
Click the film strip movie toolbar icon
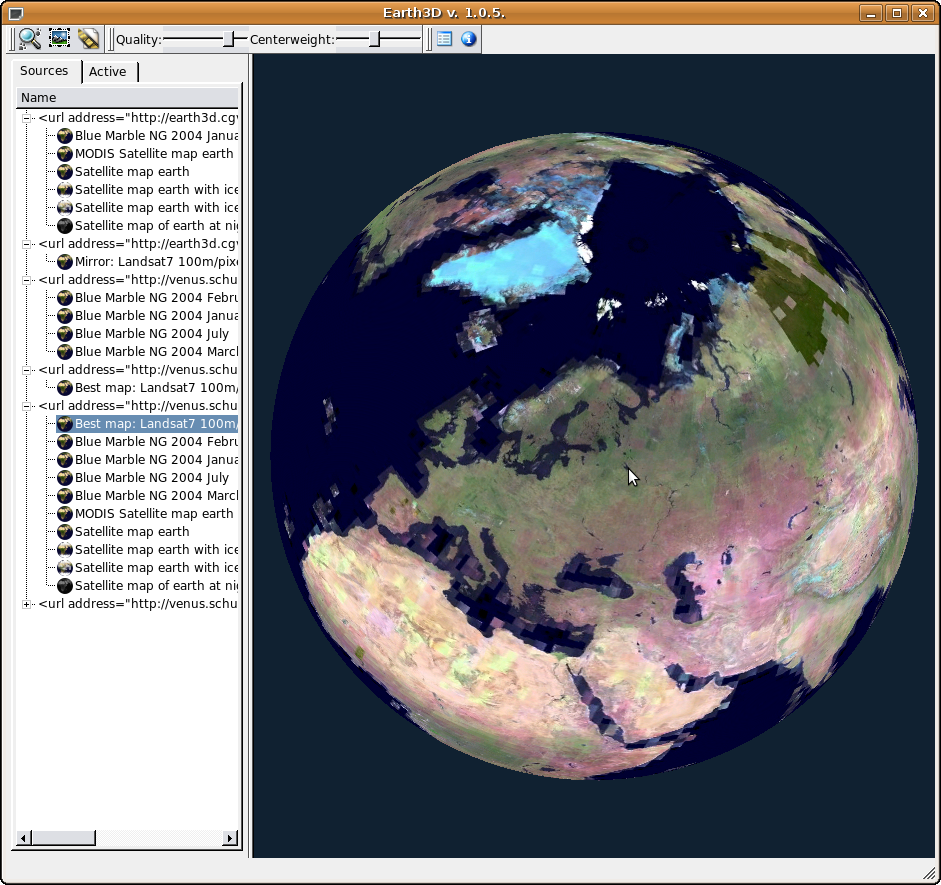click(88, 39)
